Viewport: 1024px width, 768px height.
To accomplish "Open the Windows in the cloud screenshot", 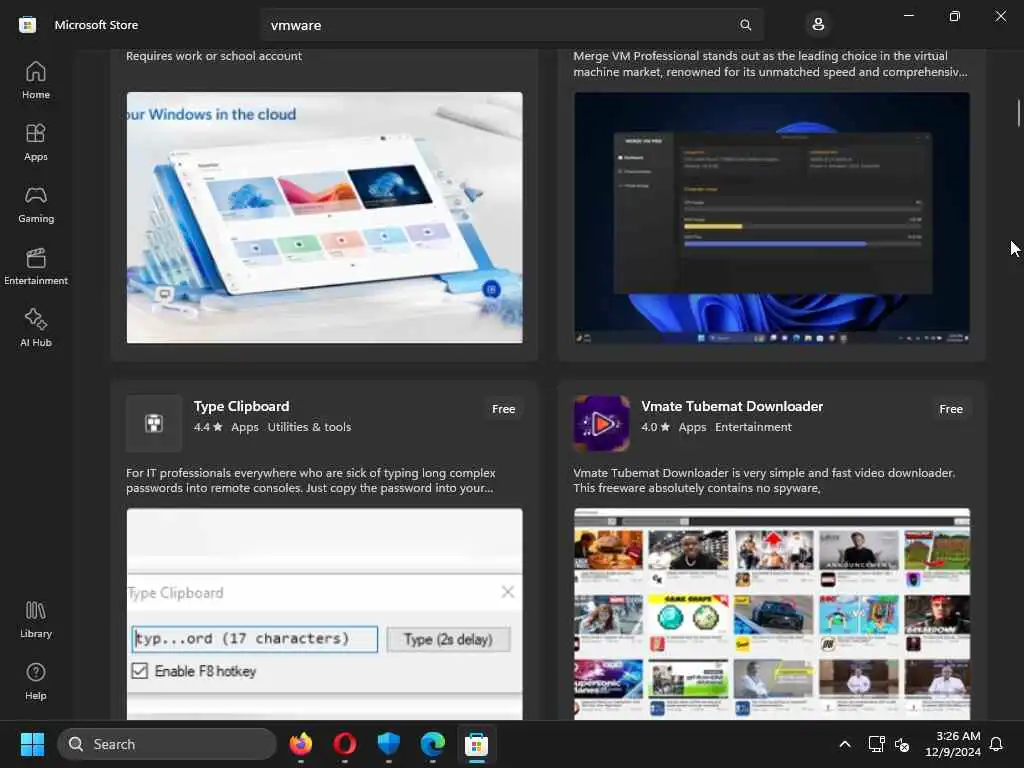I will (x=325, y=217).
